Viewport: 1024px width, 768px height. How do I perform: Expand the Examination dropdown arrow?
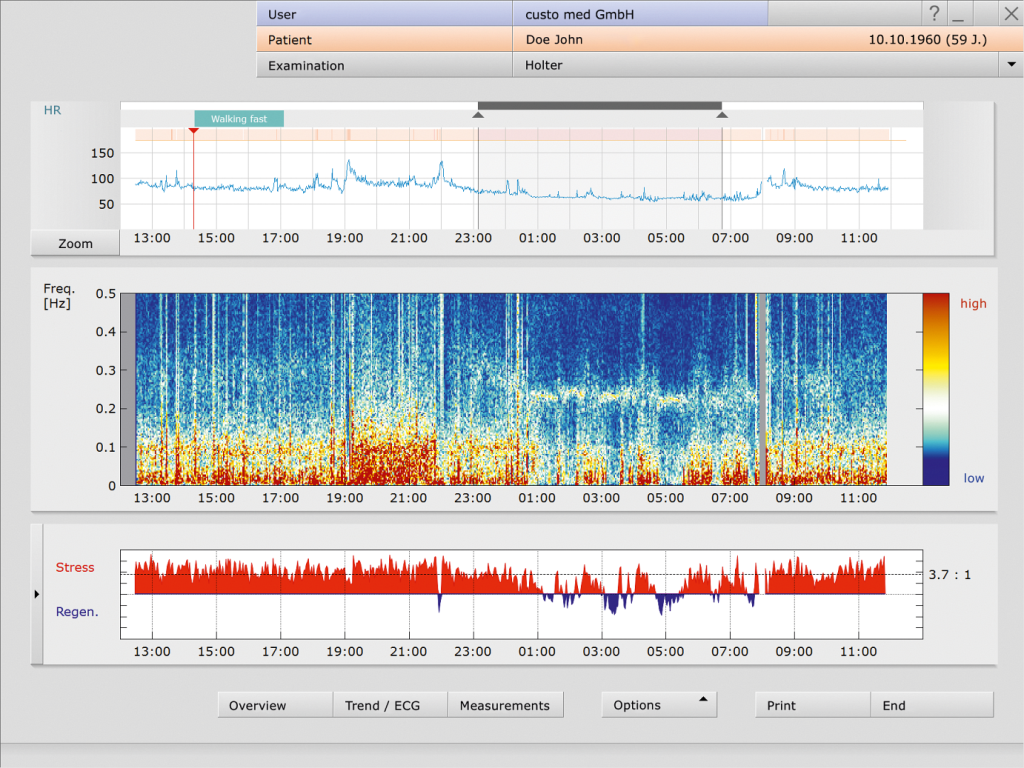[x=1009, y=65]
